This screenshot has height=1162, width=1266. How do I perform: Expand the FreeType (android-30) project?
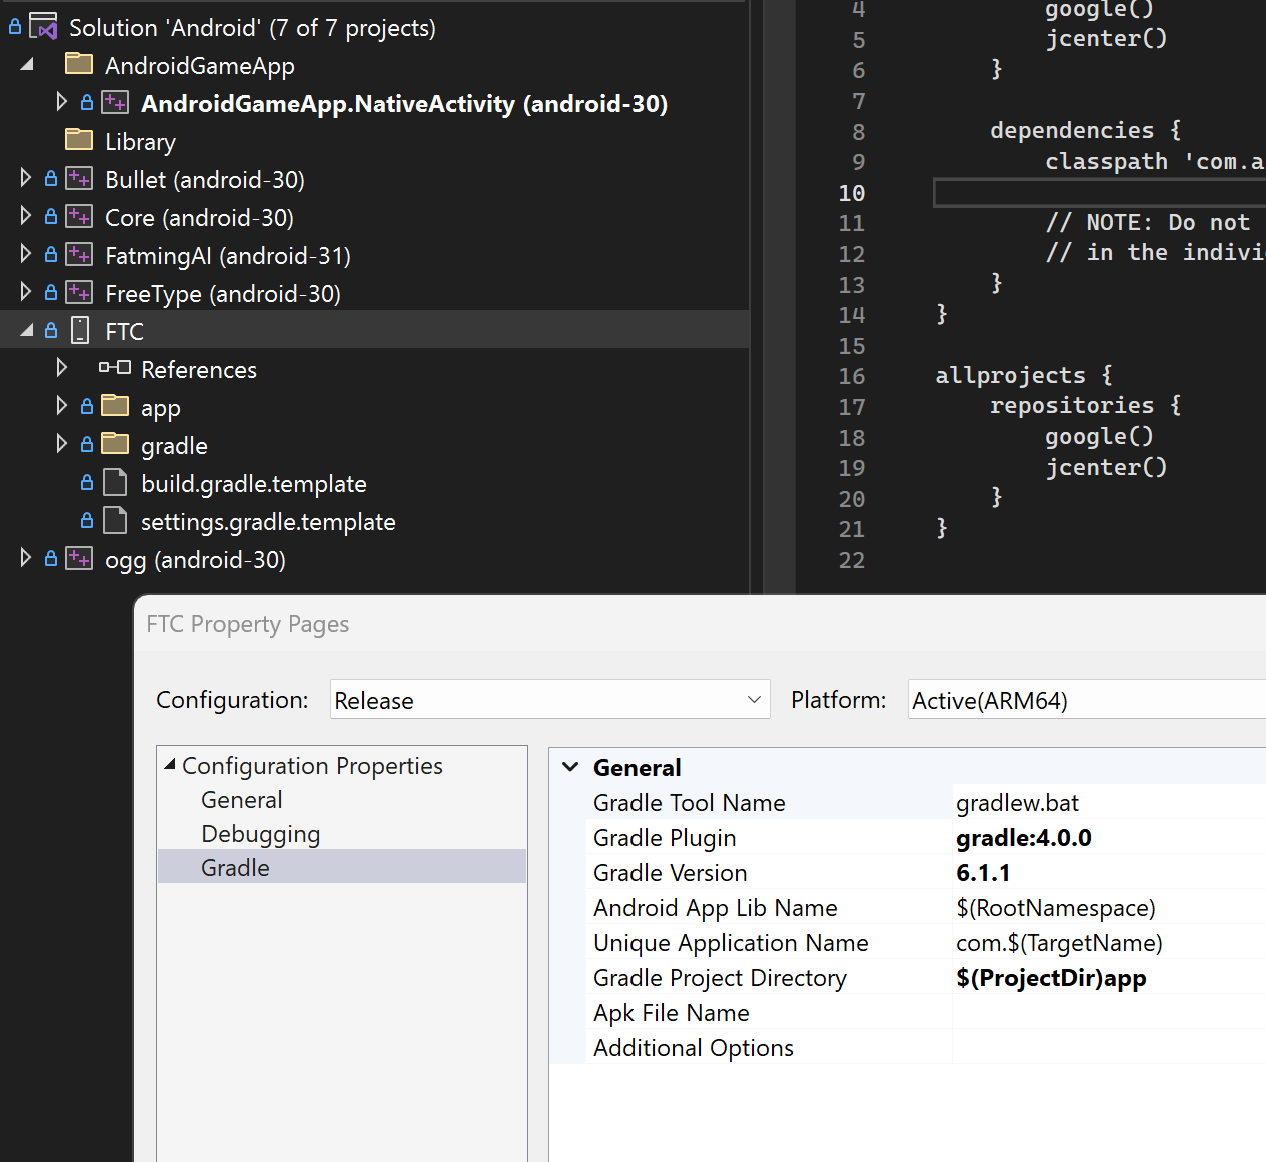[26, 292]
